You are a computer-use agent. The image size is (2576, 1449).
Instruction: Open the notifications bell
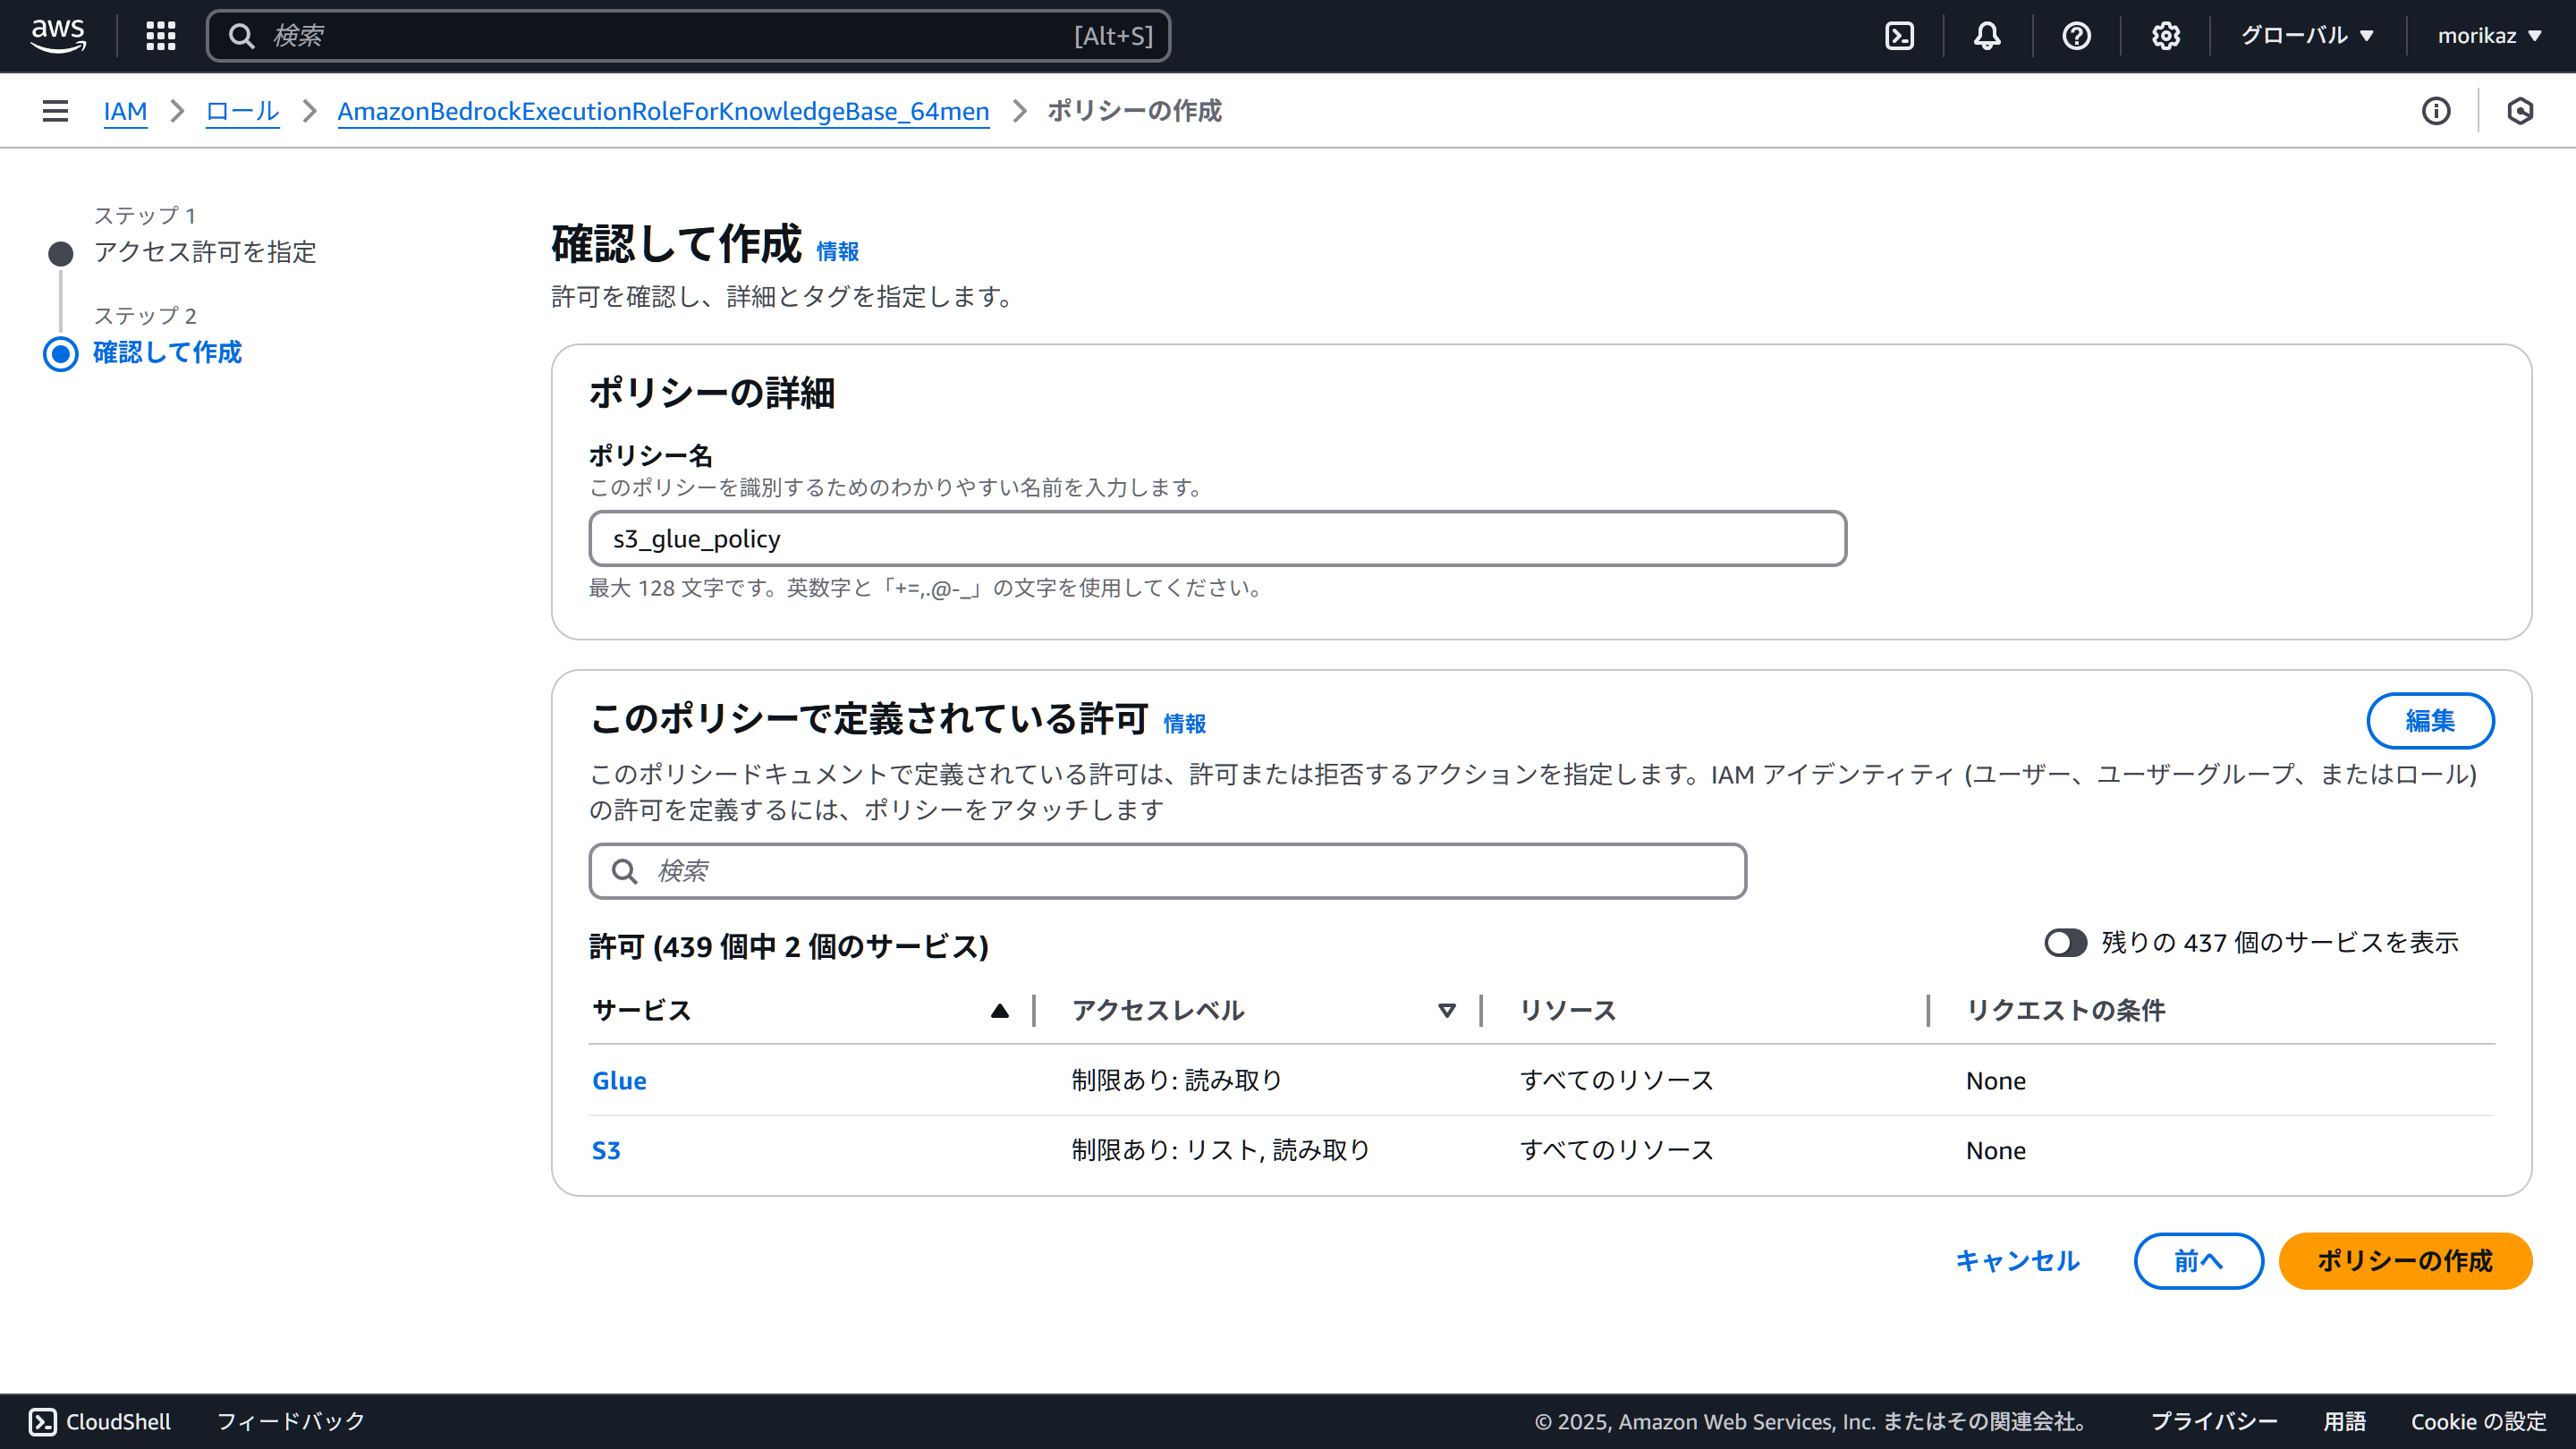click(x=1987, y=36)
